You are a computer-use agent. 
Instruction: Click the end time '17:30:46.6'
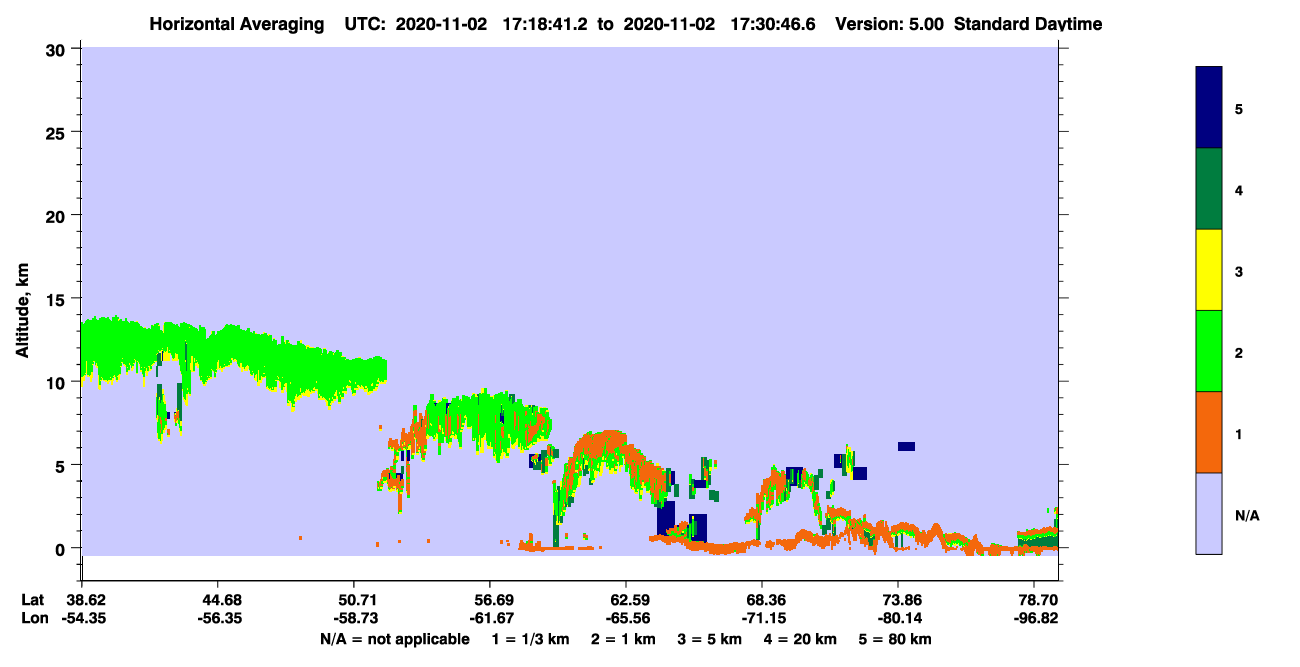pyautogui.click(x=773, y=24)
